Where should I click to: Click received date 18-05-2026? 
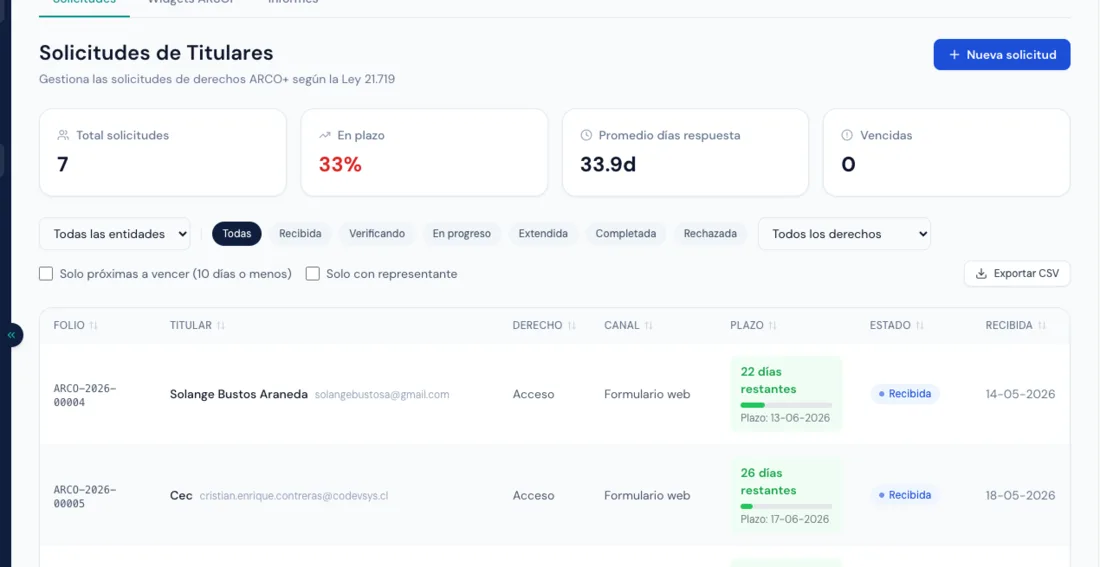1020,495
